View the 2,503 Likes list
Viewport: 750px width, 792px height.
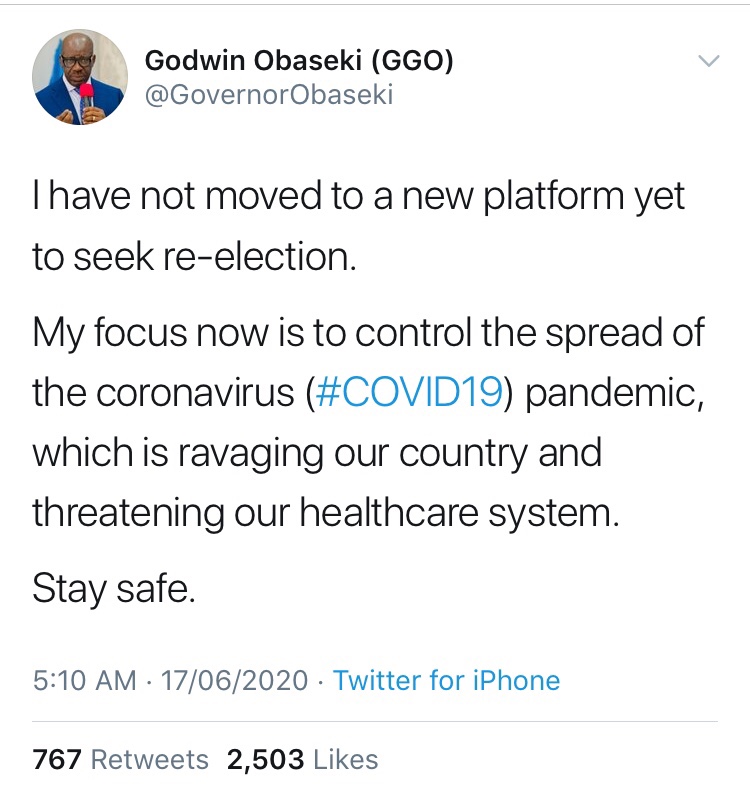tap(303, 760)
